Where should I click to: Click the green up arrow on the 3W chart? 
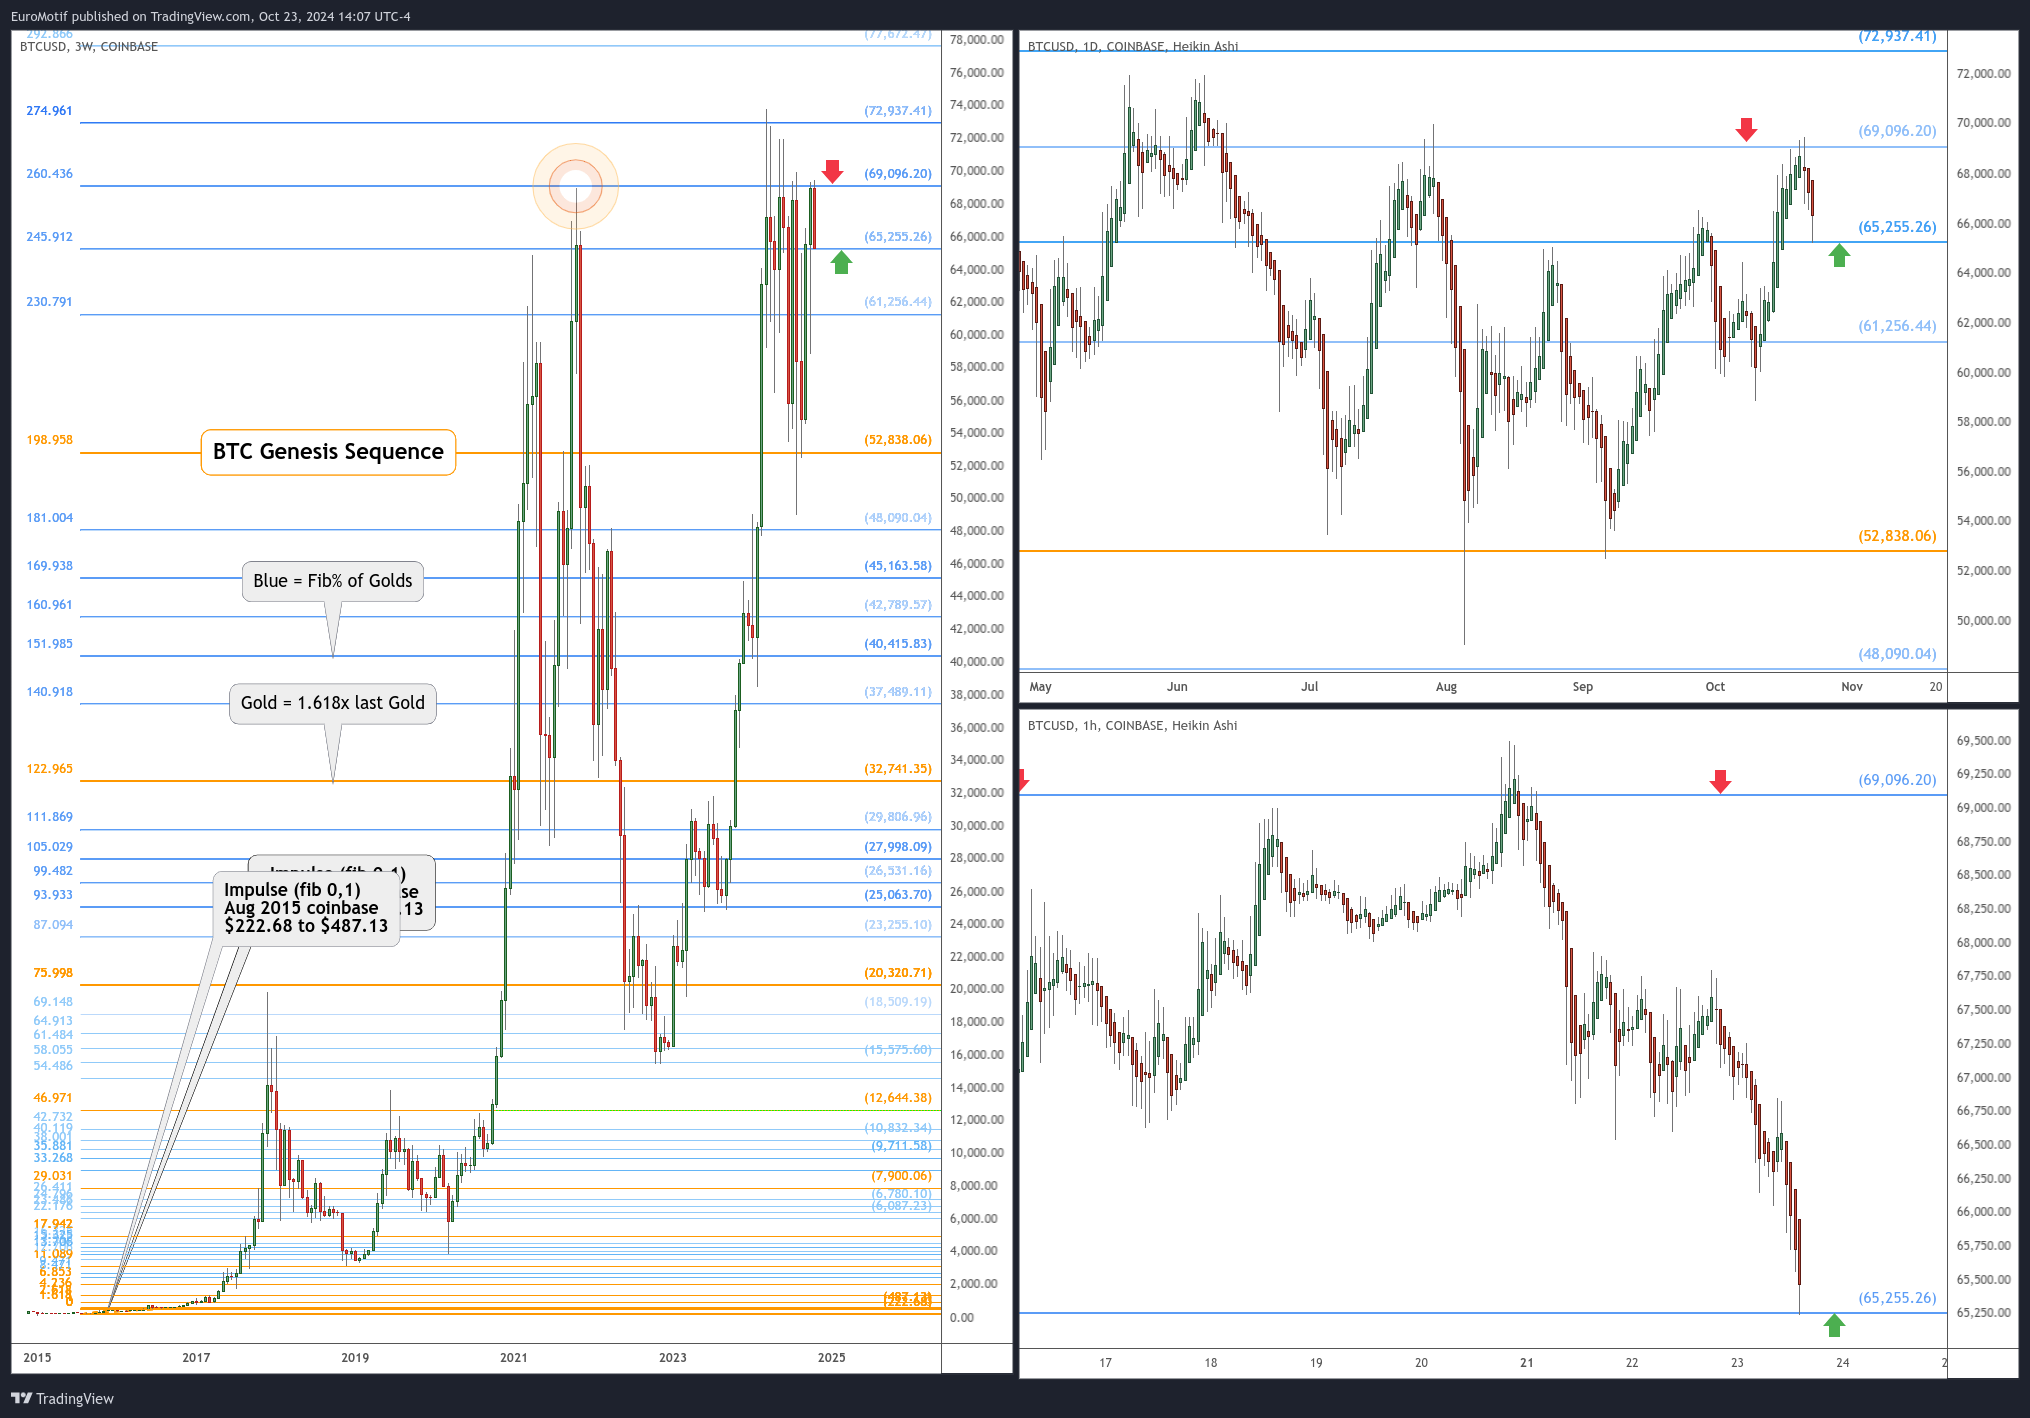pyautogui.click(x=841, y=262)
